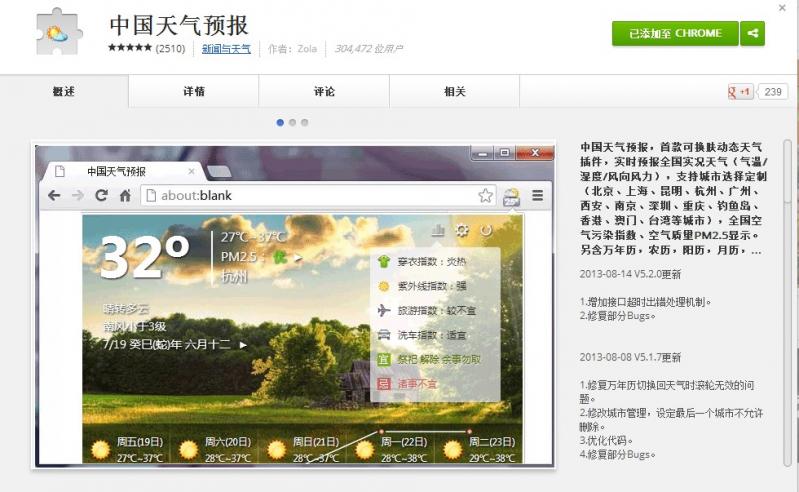Click the refresh icon in weather popup
This screenshot has height=492, width=799.
coord(486,231)
